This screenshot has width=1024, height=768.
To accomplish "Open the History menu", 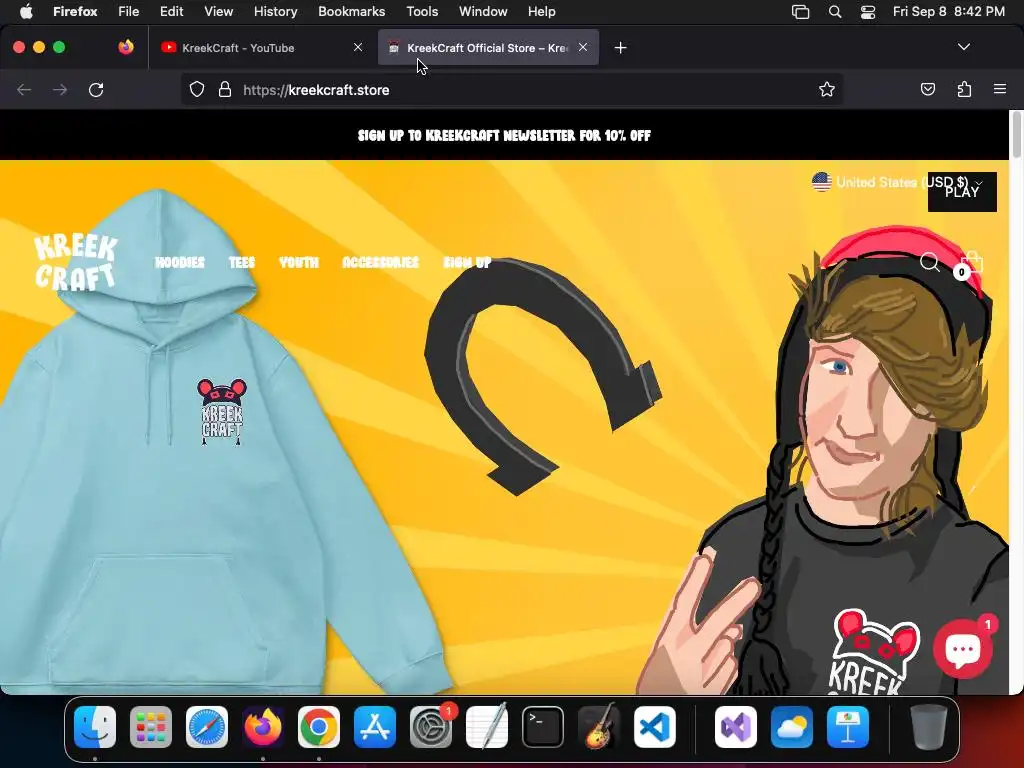I will pos(275,12).
